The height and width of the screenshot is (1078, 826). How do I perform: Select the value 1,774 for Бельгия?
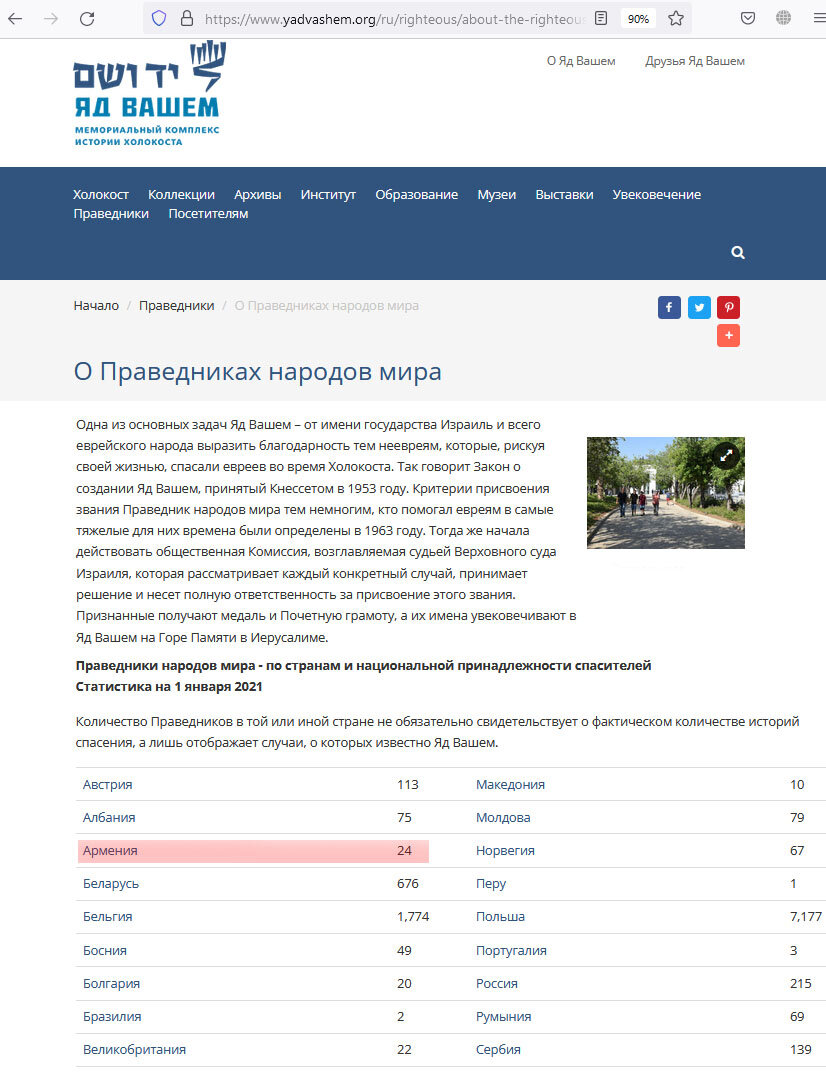click(413, 916)
